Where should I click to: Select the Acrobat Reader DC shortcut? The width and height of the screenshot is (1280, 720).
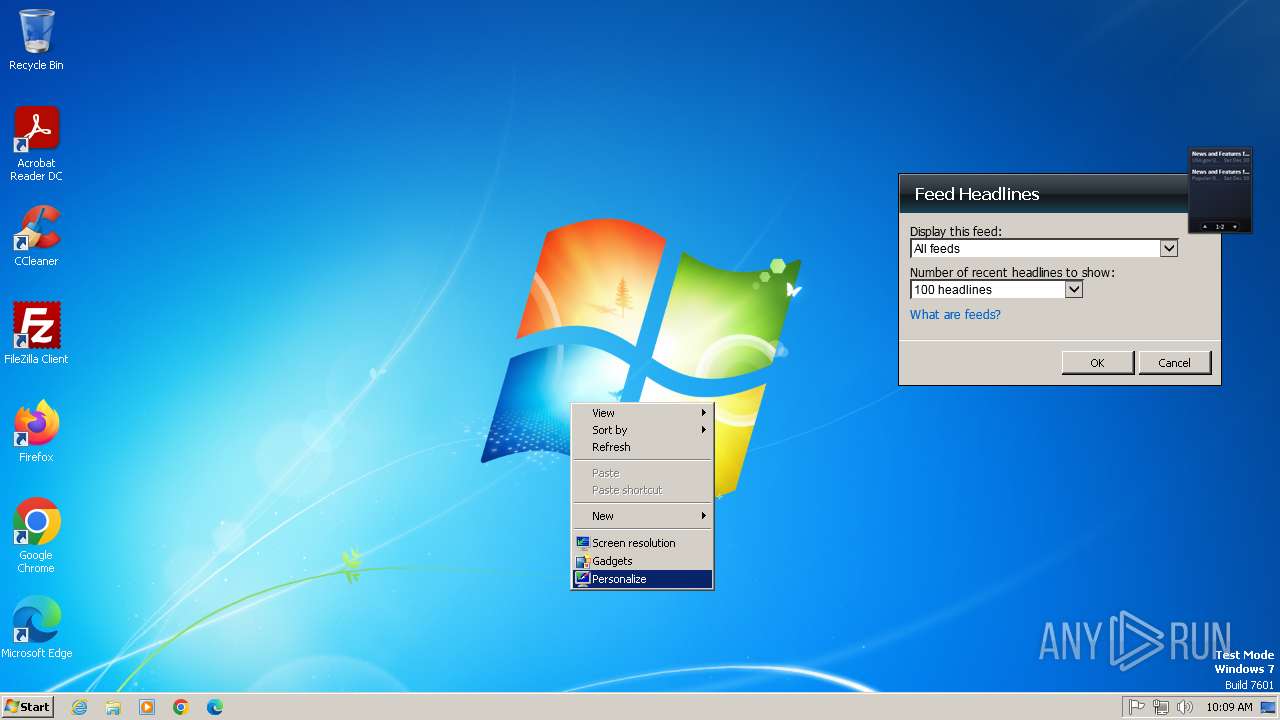coord(36,144)
